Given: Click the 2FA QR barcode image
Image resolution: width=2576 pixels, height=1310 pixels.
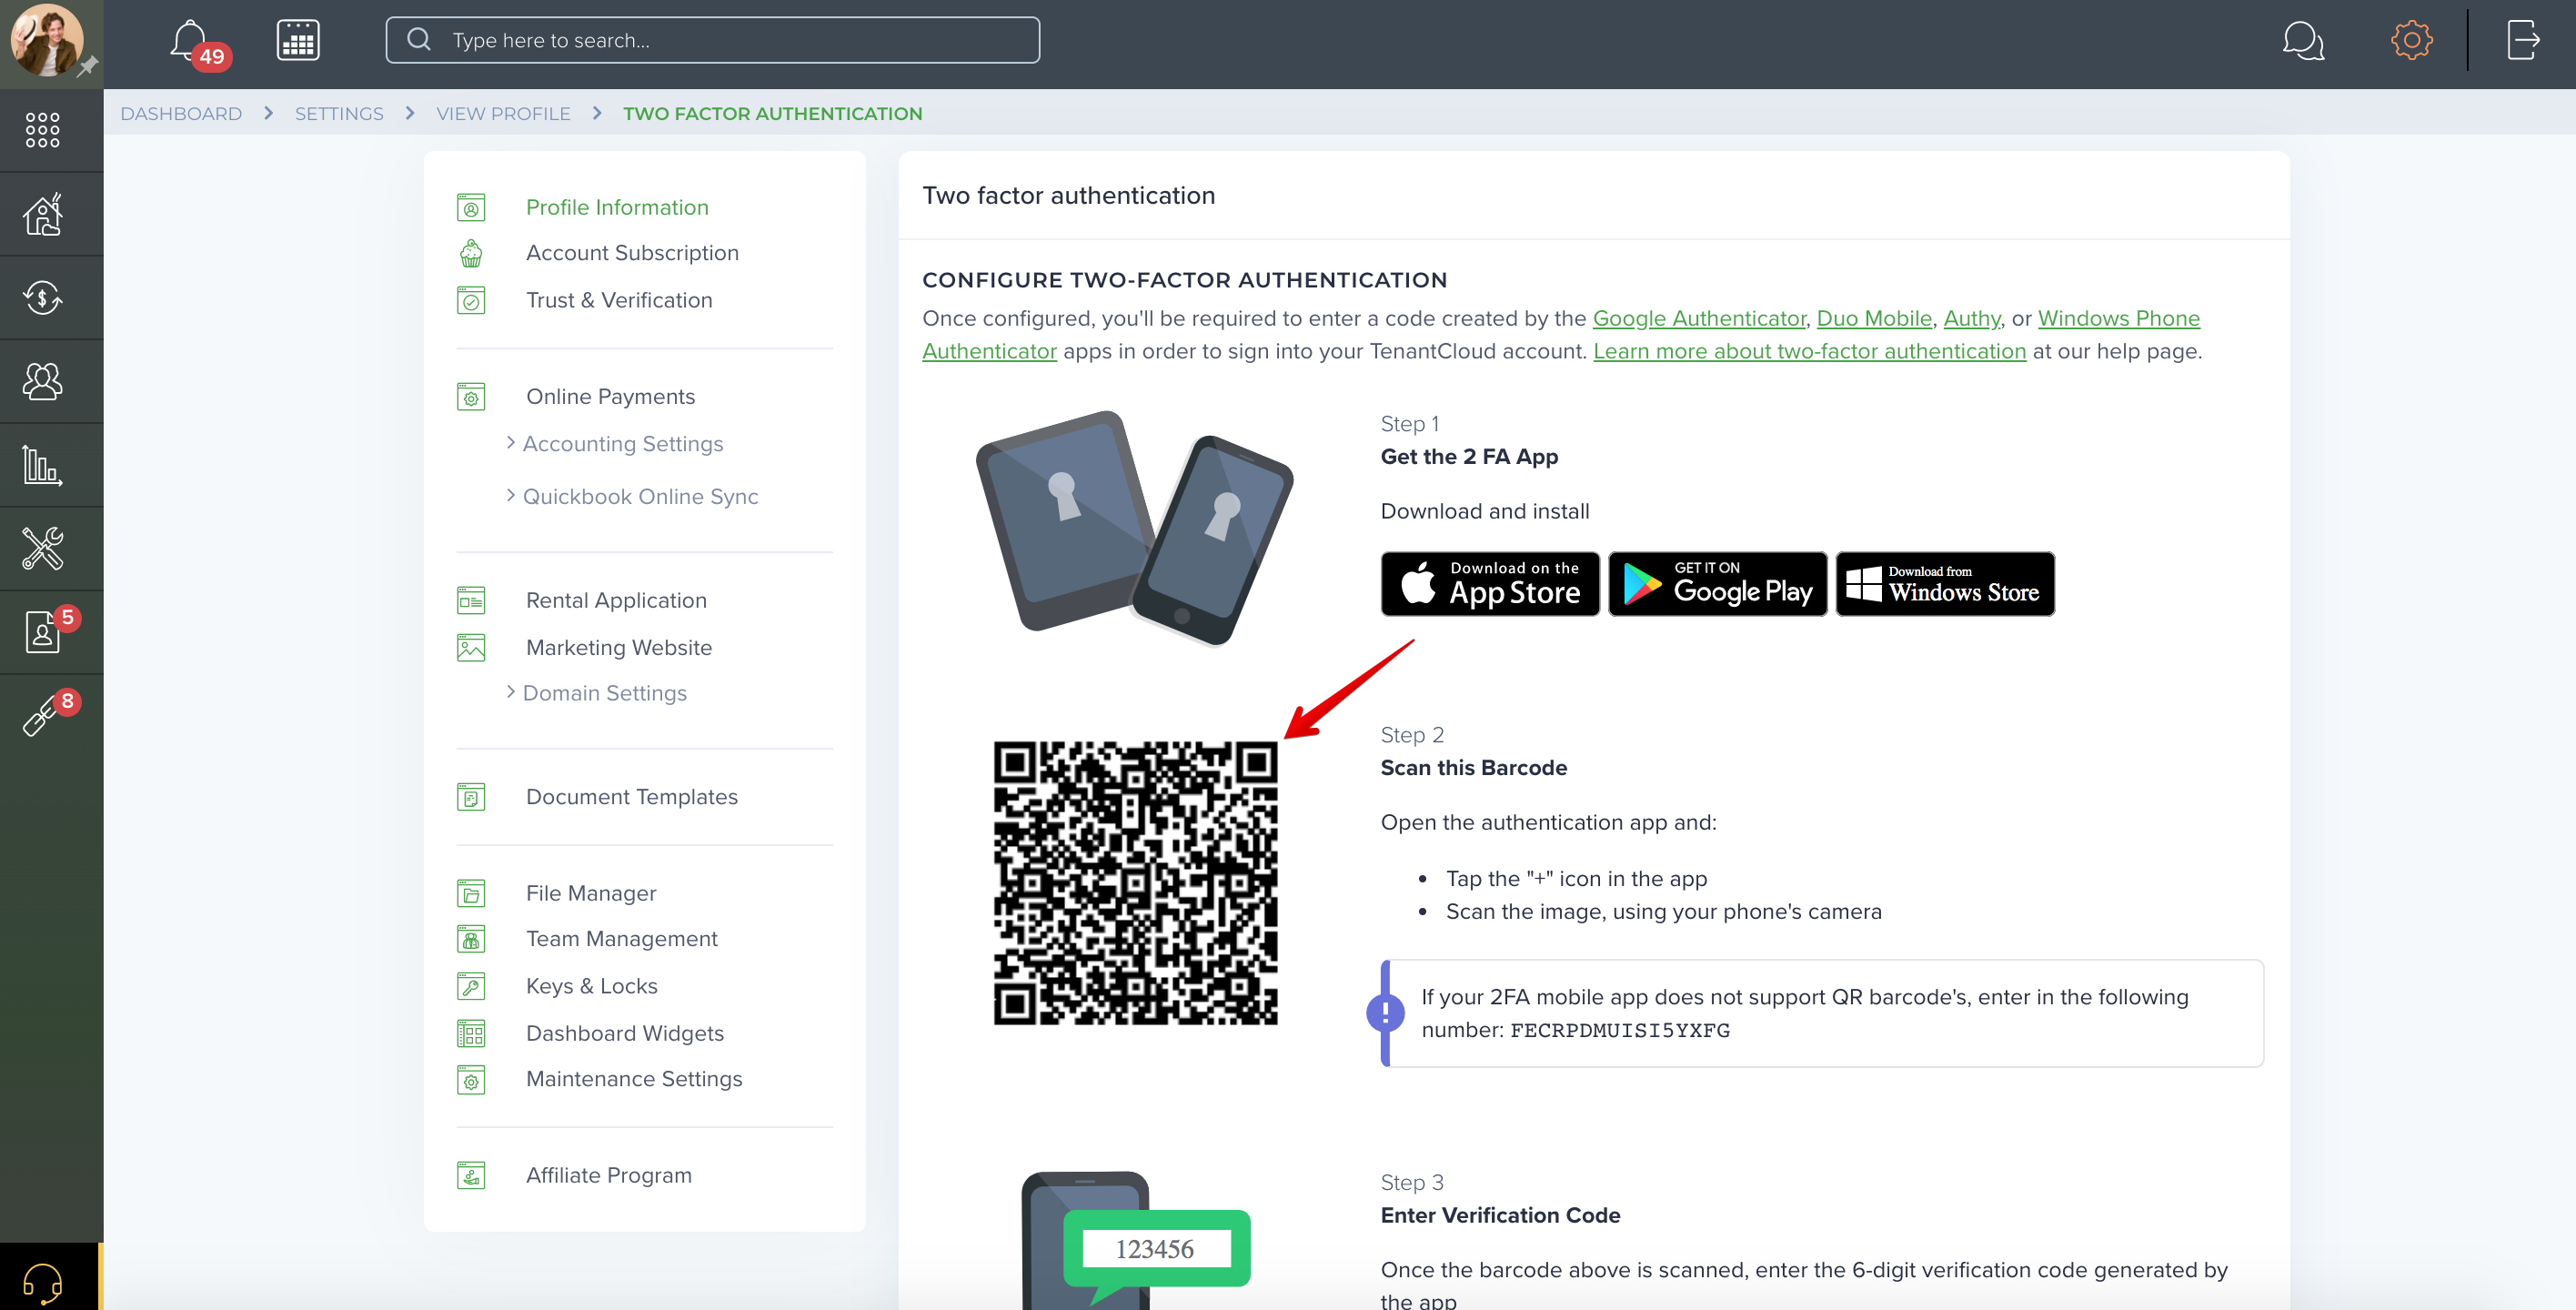Looking at the screenshot, I should (1135, 883).
